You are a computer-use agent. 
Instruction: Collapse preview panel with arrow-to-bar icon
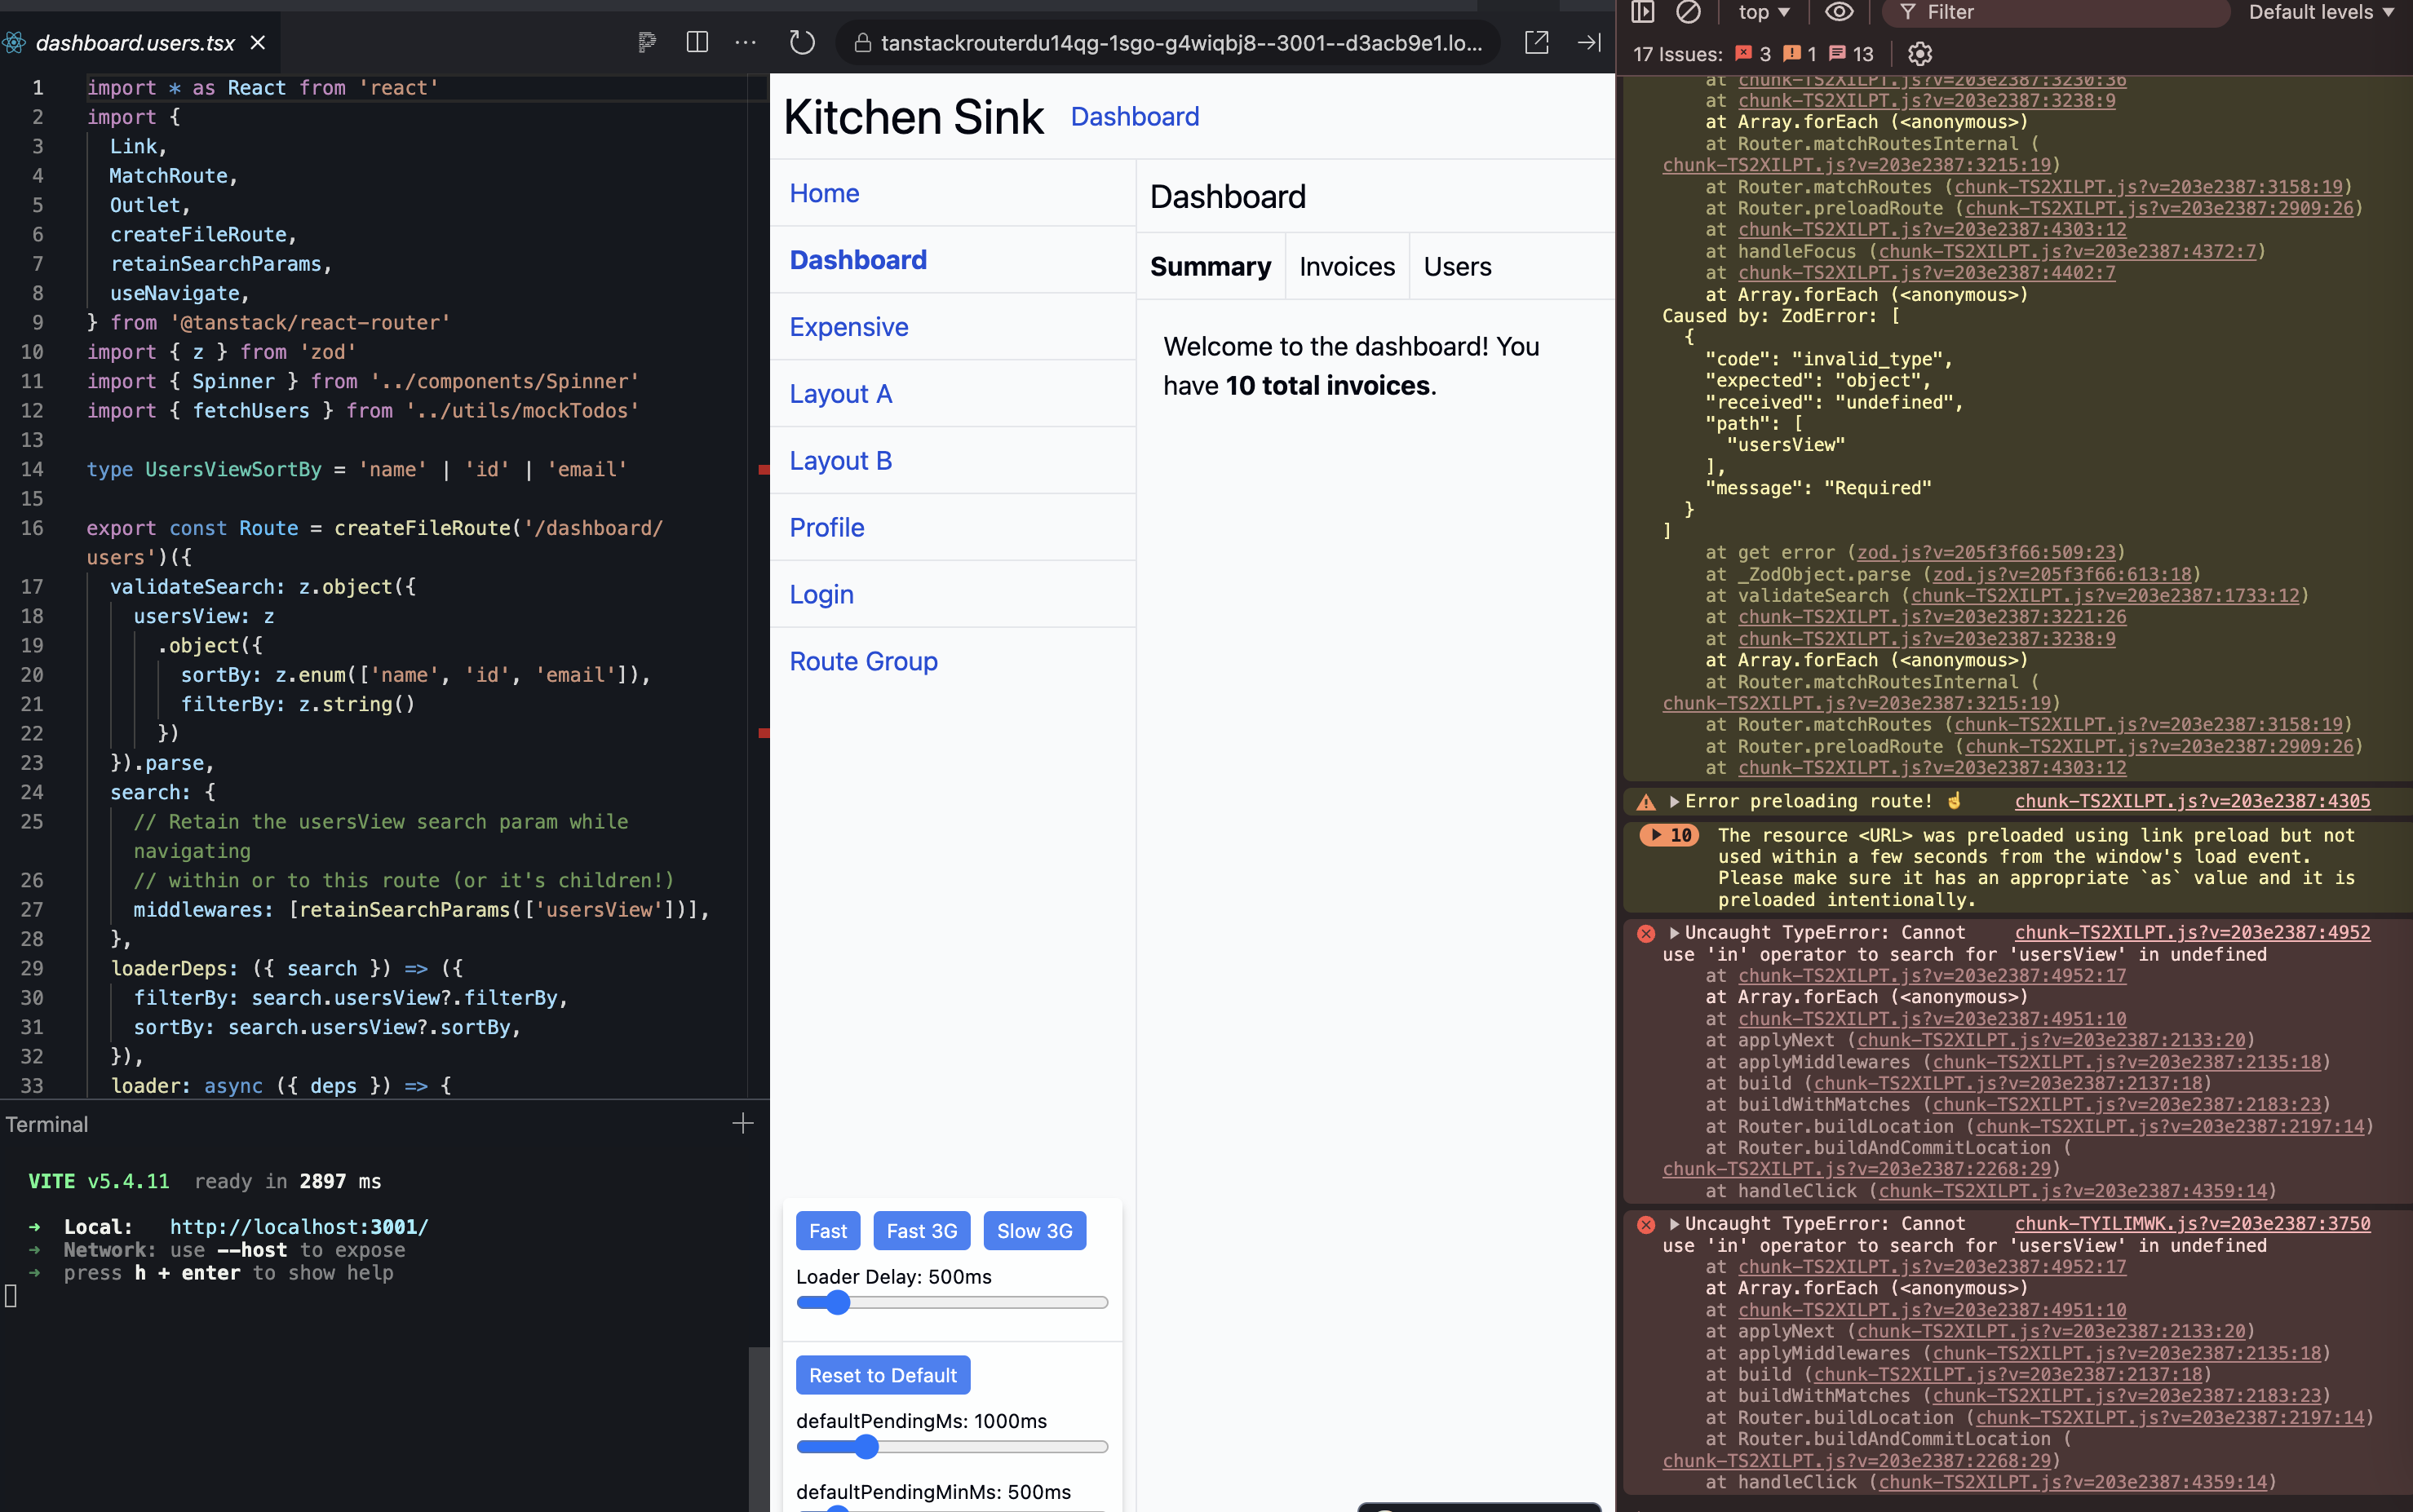1589,42
